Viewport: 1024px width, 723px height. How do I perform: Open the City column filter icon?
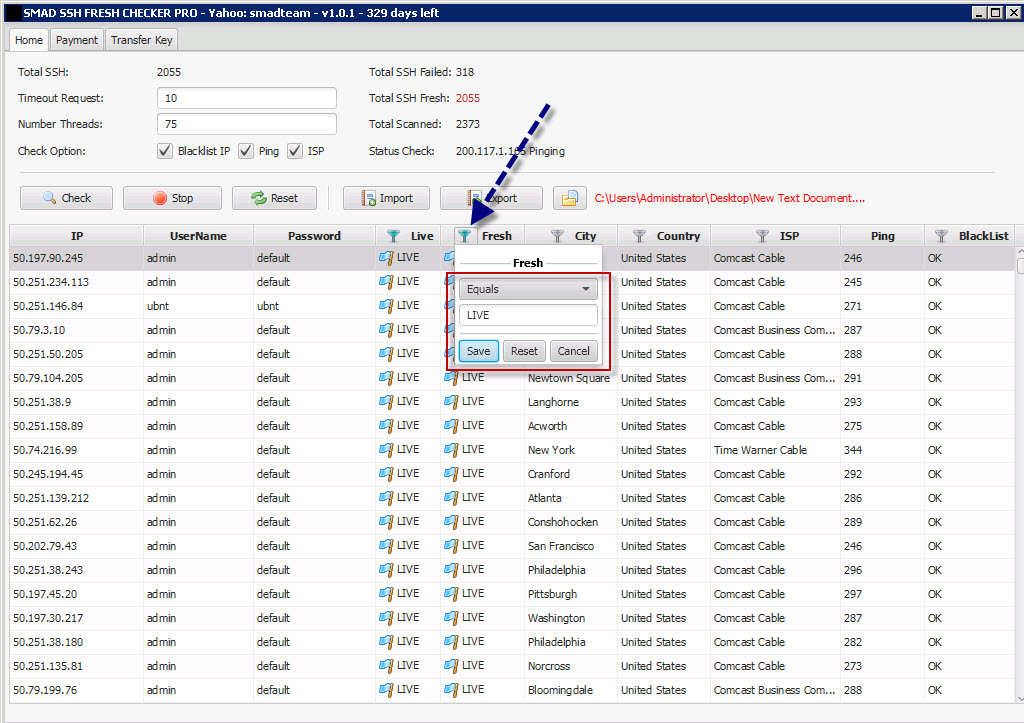click(x=558, y=236)
